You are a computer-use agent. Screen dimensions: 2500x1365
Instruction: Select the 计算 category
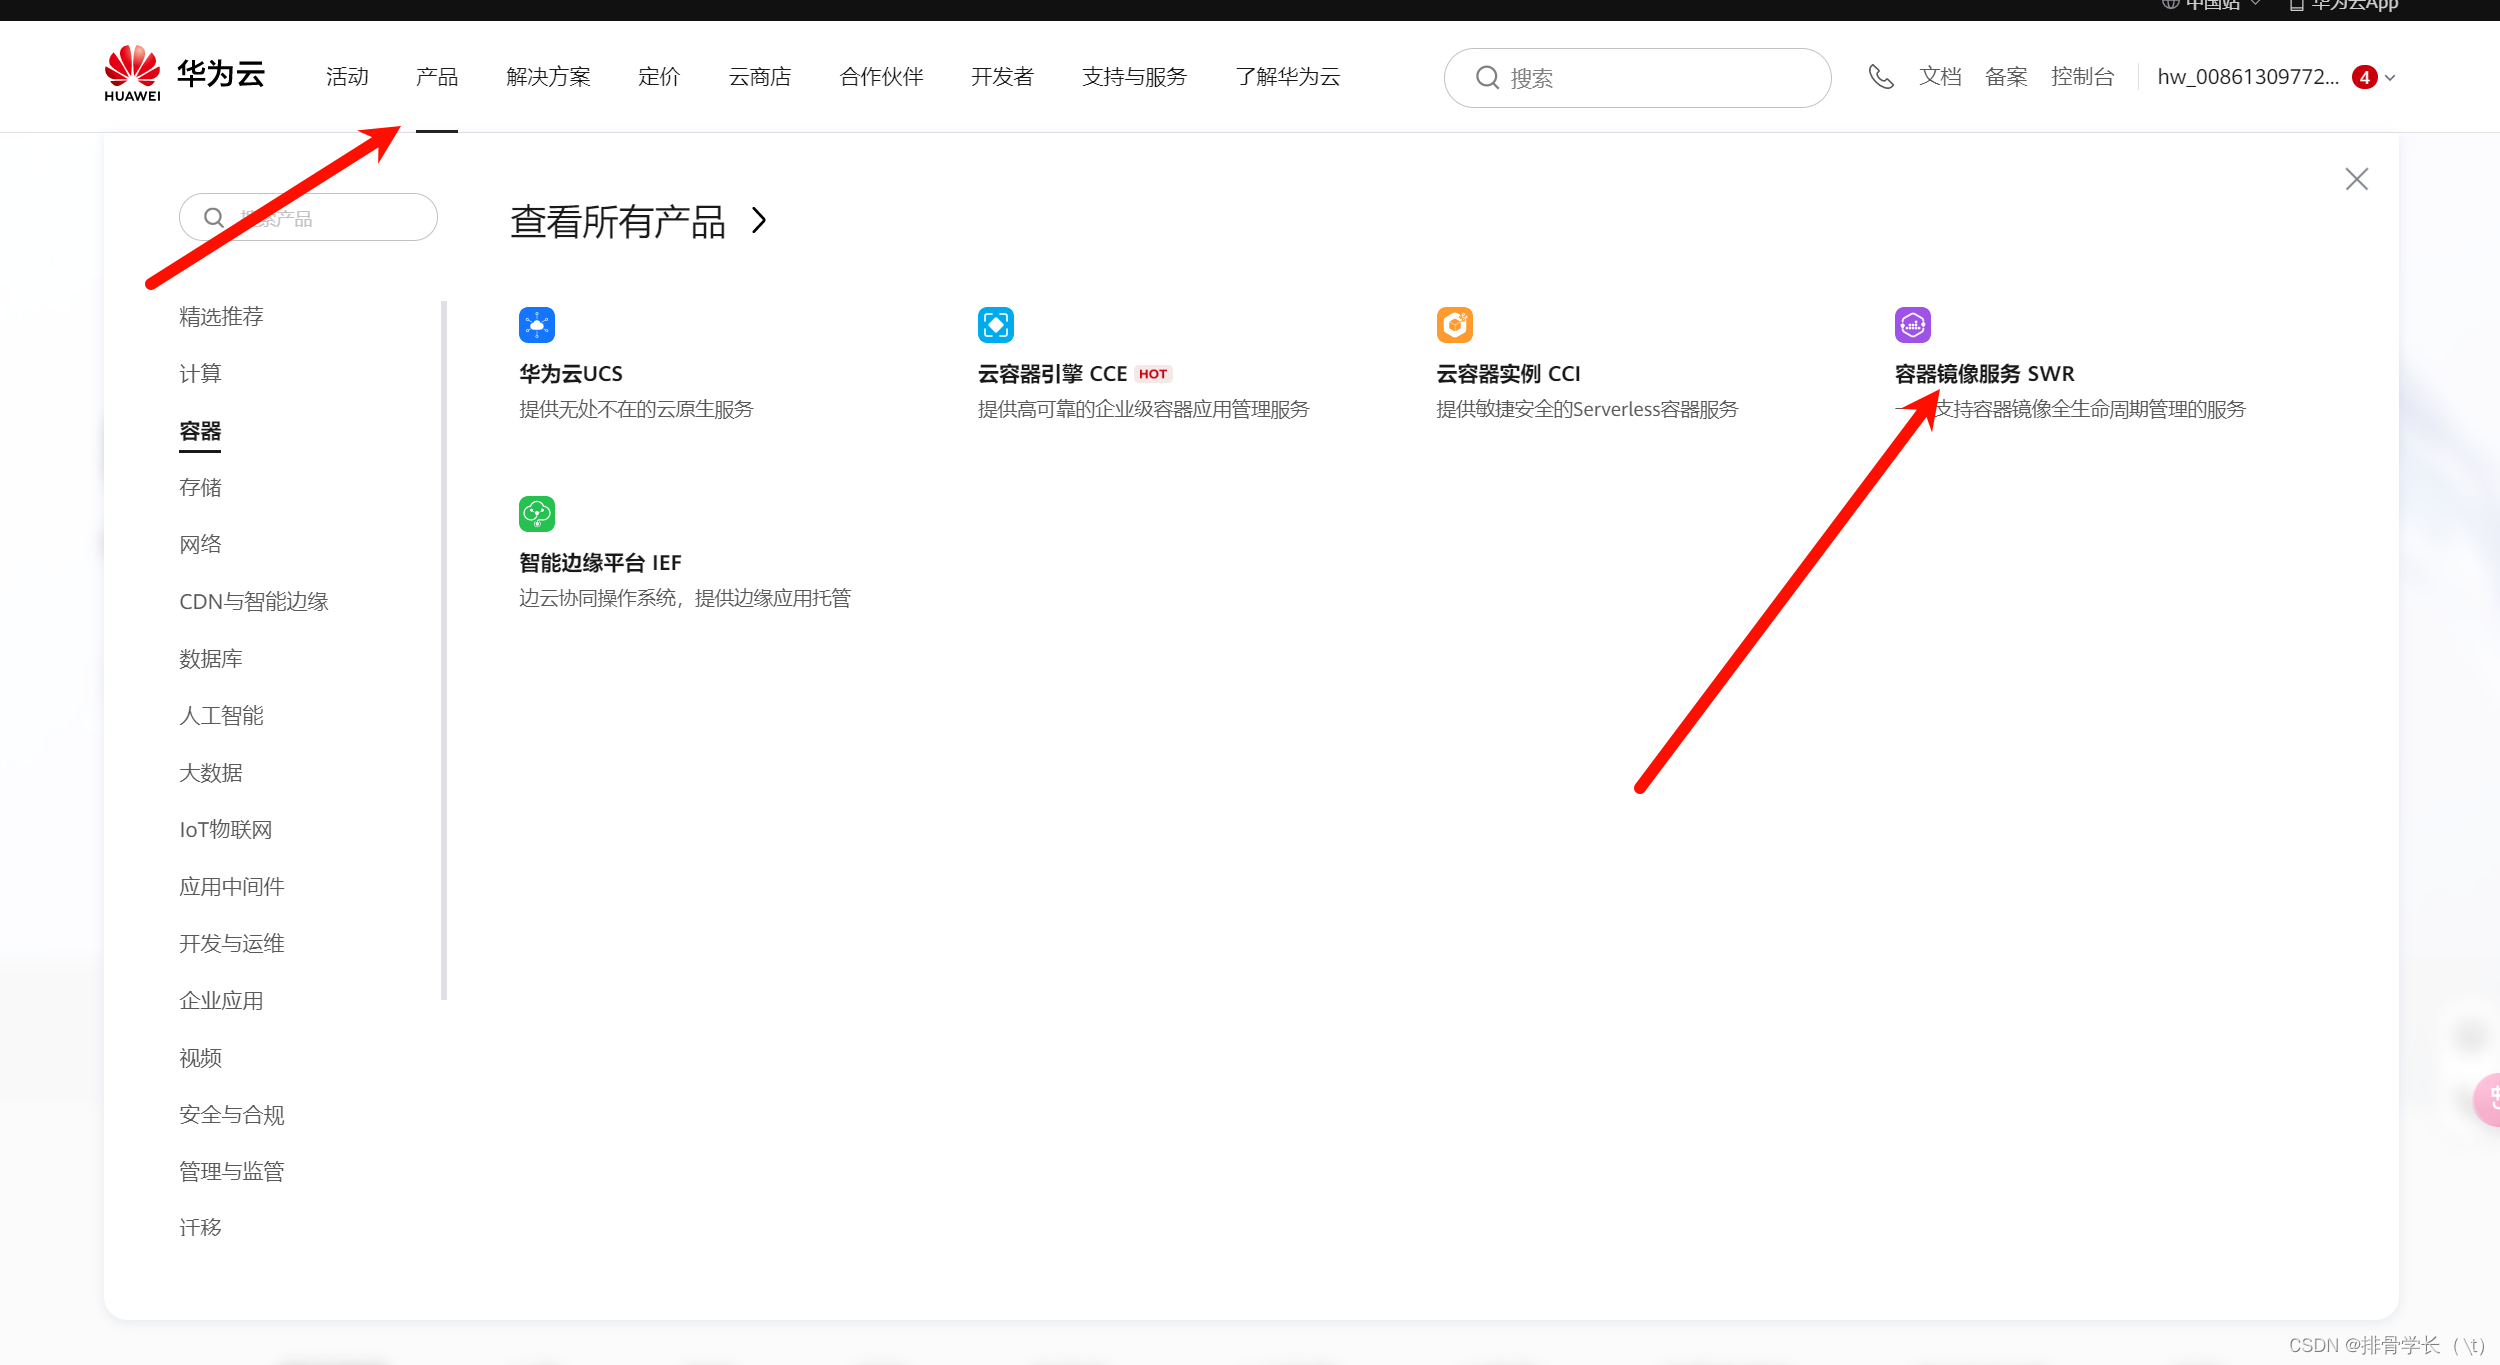point(200,374)
